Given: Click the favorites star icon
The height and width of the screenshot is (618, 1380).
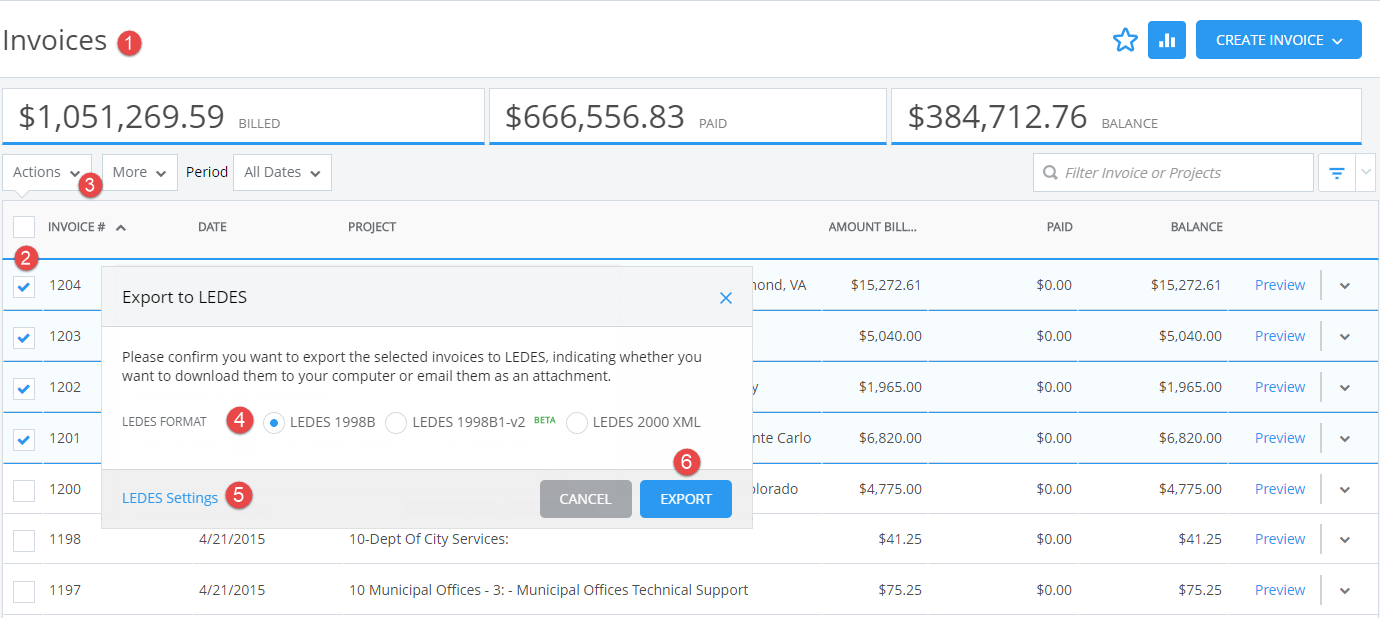Looking at the screenshot, I should [x=1126, y=39].
